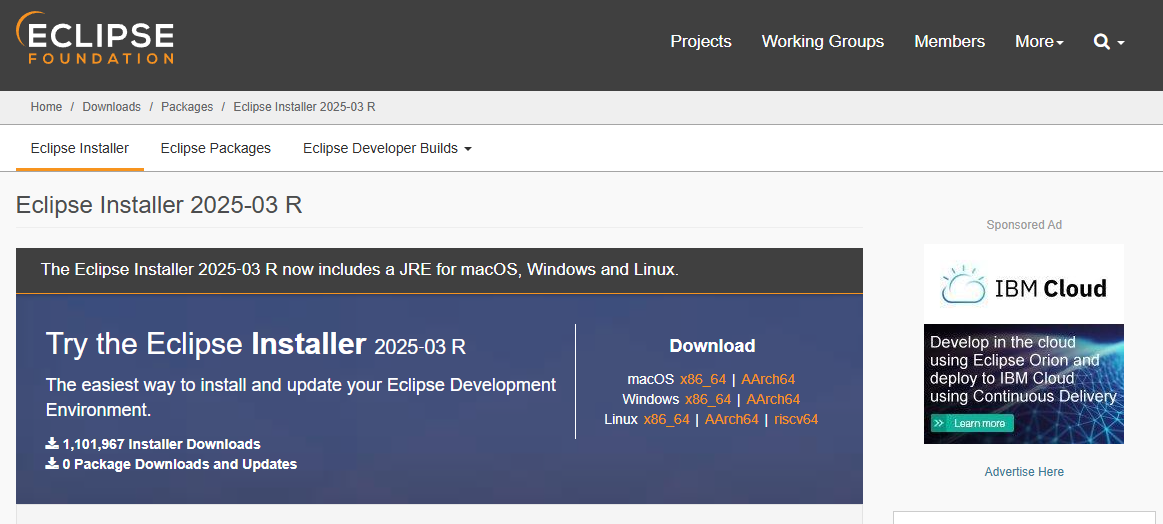Click the IBM Cloud logo in the ad
This screenshot has height=524, width=1163.
pyautogui.click(x=1024, y=285)
